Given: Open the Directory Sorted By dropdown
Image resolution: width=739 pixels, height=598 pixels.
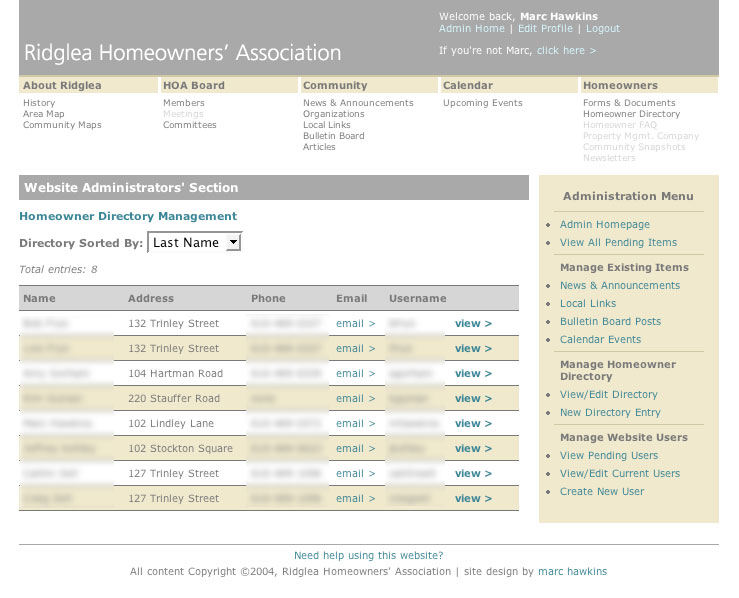Looking at the screenshot, I should pos(195,242).
